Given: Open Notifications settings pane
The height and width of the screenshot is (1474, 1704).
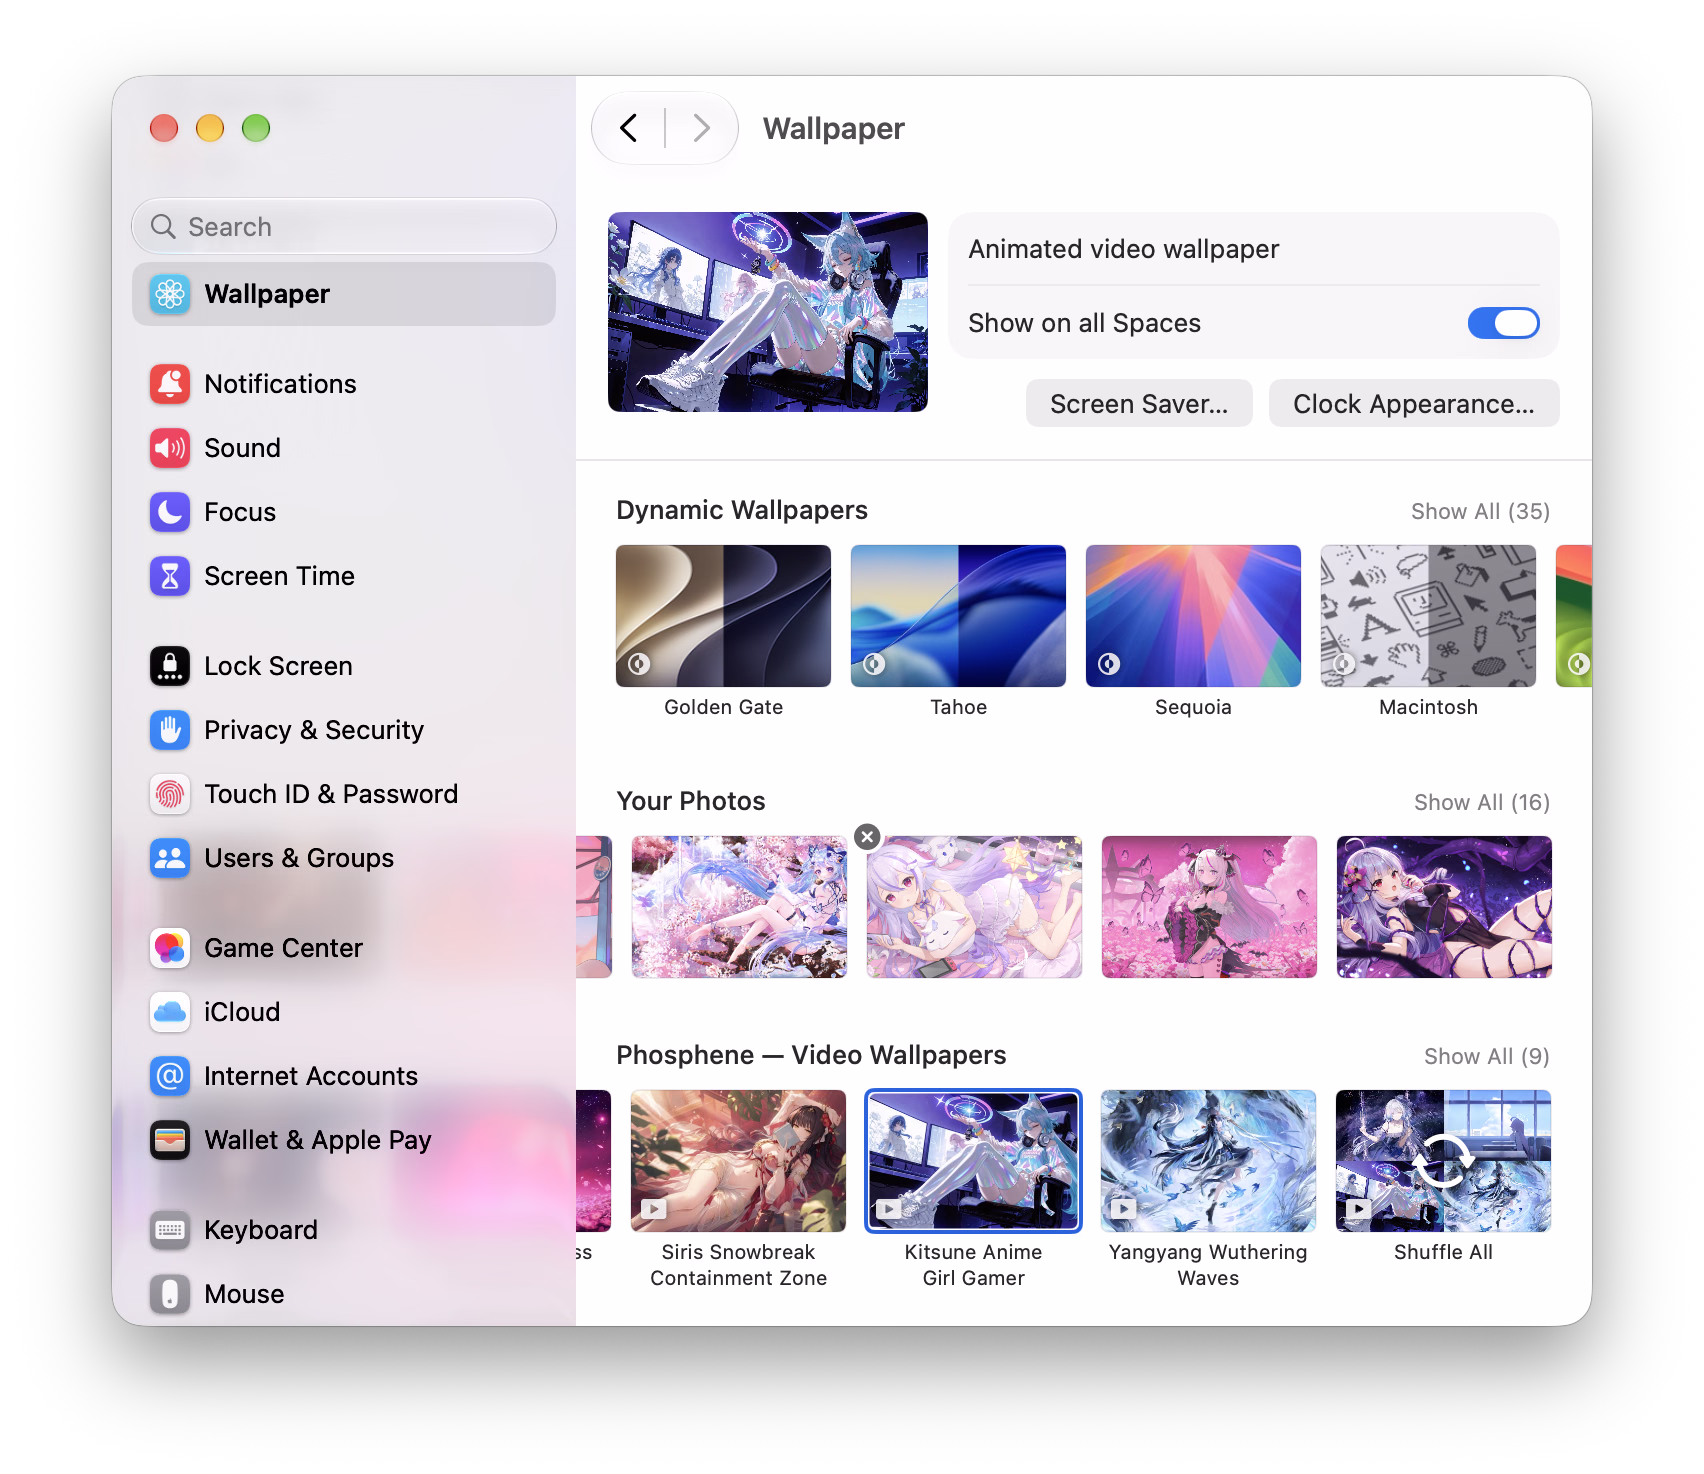Looking at the screenshot, I should pyautogui.click(x=344, y=384).
